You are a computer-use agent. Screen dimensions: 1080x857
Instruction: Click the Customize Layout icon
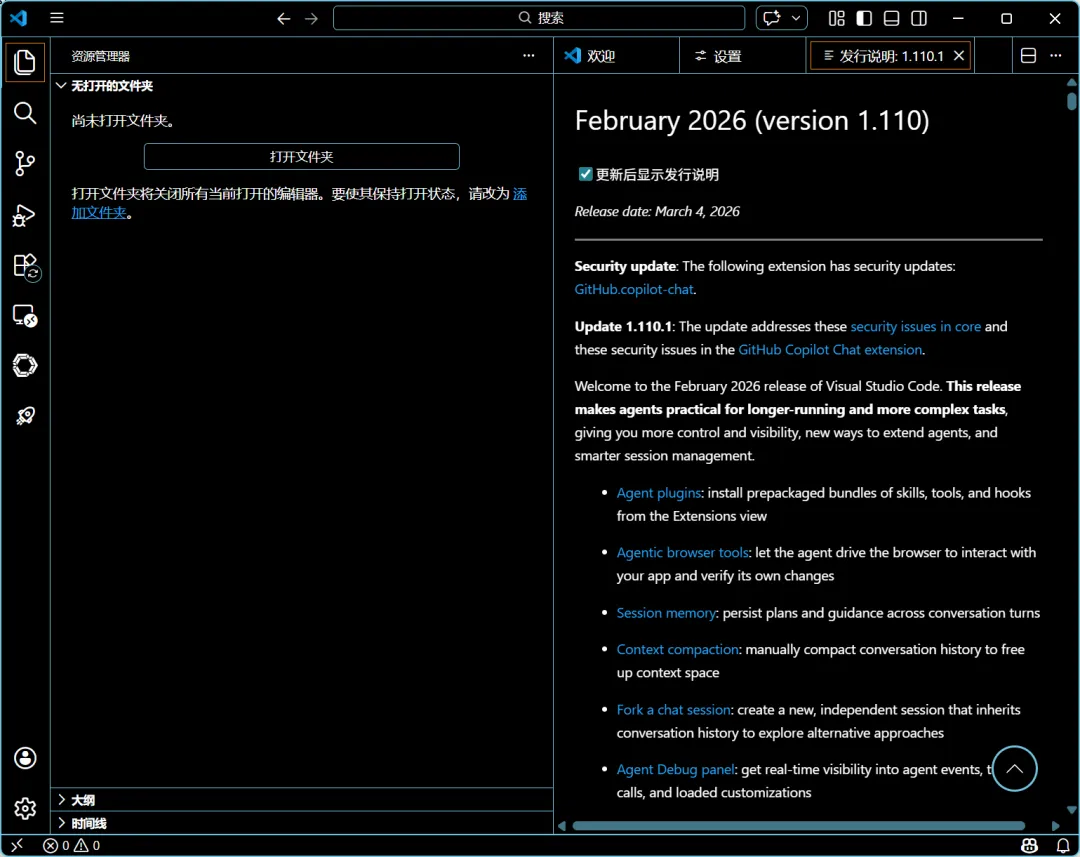837,18
